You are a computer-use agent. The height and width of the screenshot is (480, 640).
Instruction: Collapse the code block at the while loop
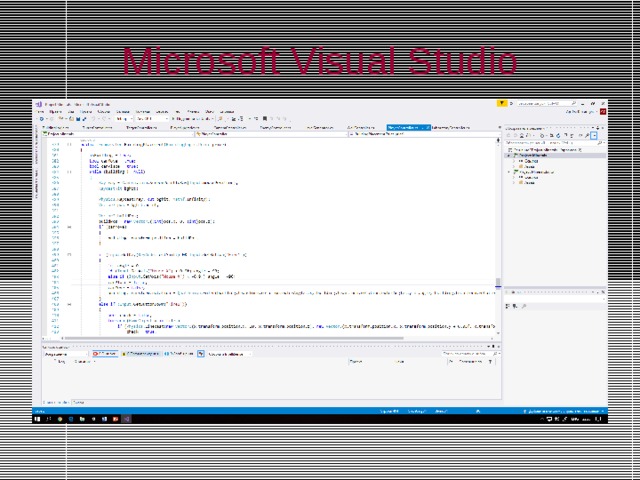(69, 172)
